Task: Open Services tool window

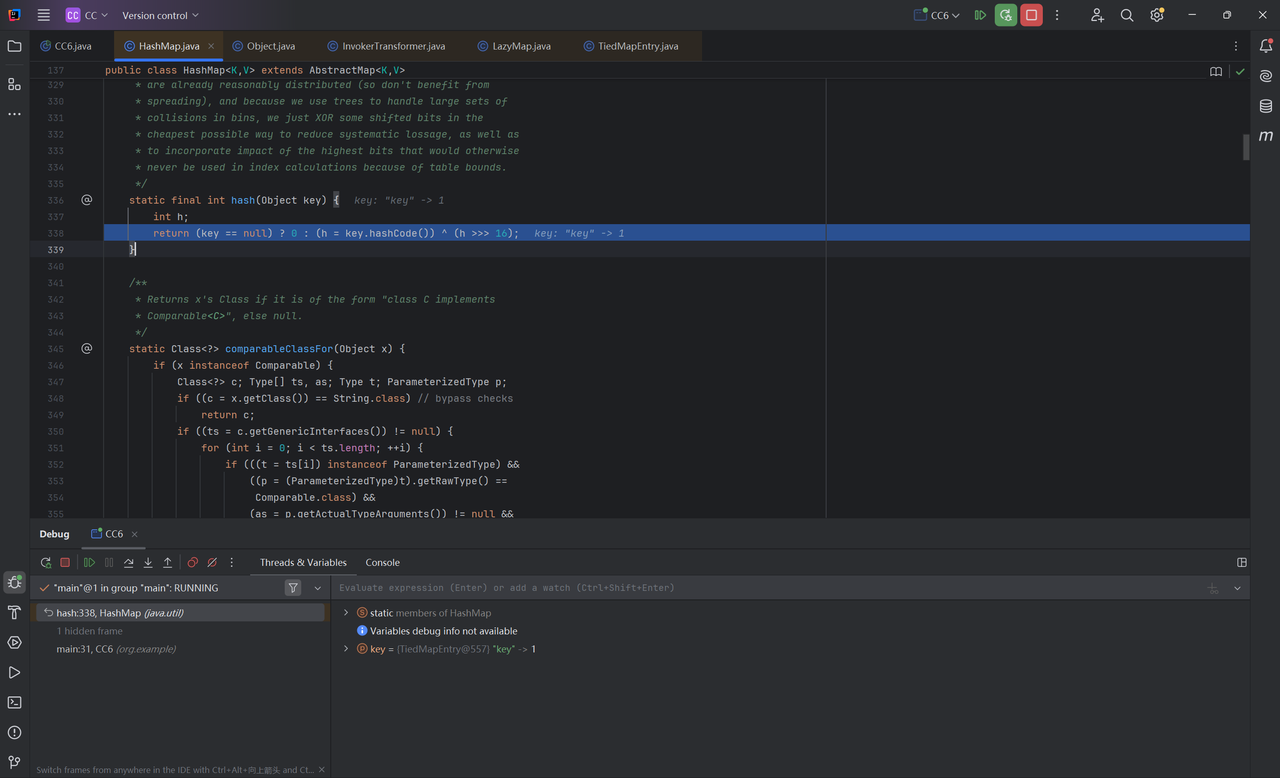Action: (14, 642)
